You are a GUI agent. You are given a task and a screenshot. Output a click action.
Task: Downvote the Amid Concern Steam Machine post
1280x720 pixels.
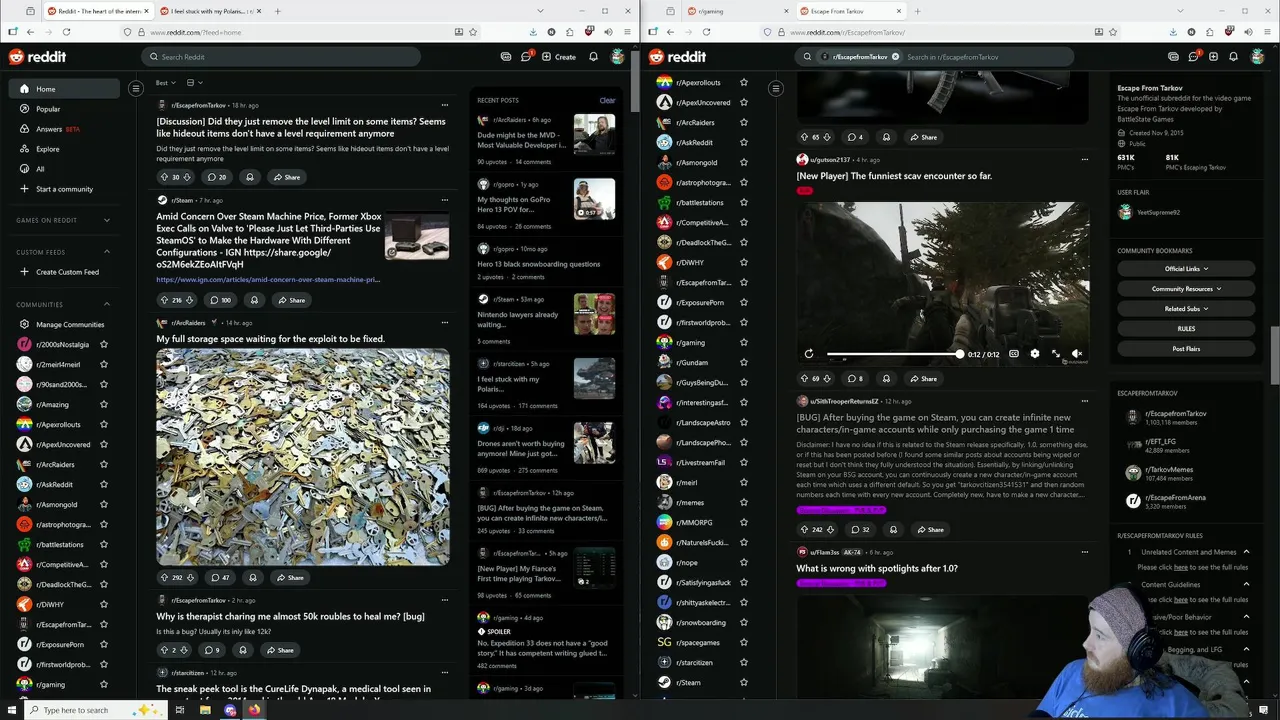pyautogui.click(x=190, y=300)
